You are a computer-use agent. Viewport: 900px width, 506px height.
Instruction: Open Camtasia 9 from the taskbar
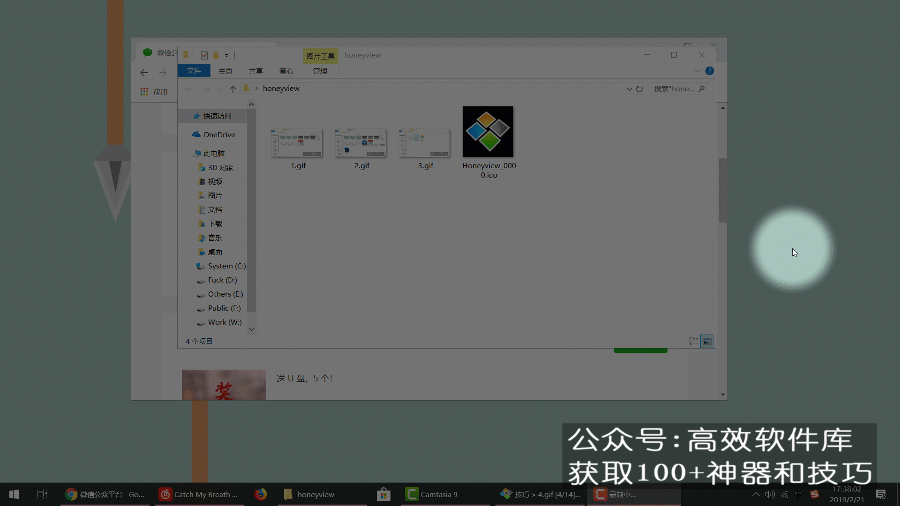coord(433,494)
